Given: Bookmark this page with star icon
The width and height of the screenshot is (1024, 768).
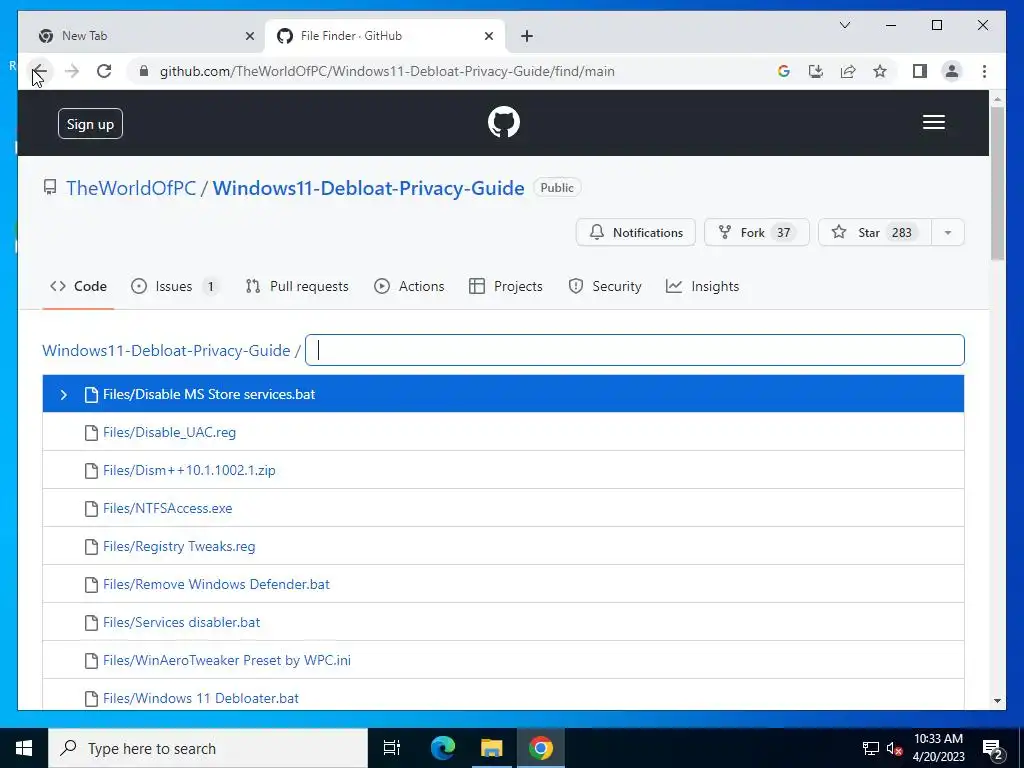Looking at the screenshot, I should click(x=880, y=71).
